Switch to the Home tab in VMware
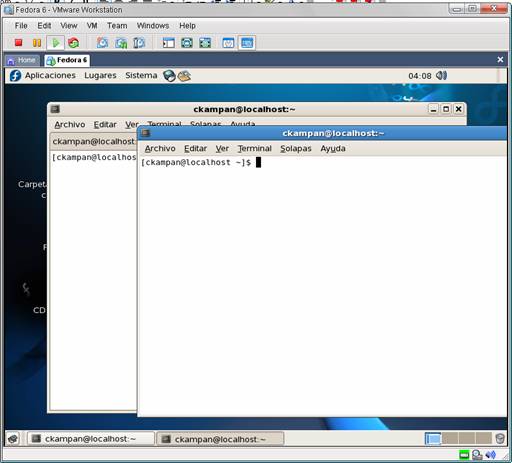The height and width of the screenshot is (463, 512). 23,60
